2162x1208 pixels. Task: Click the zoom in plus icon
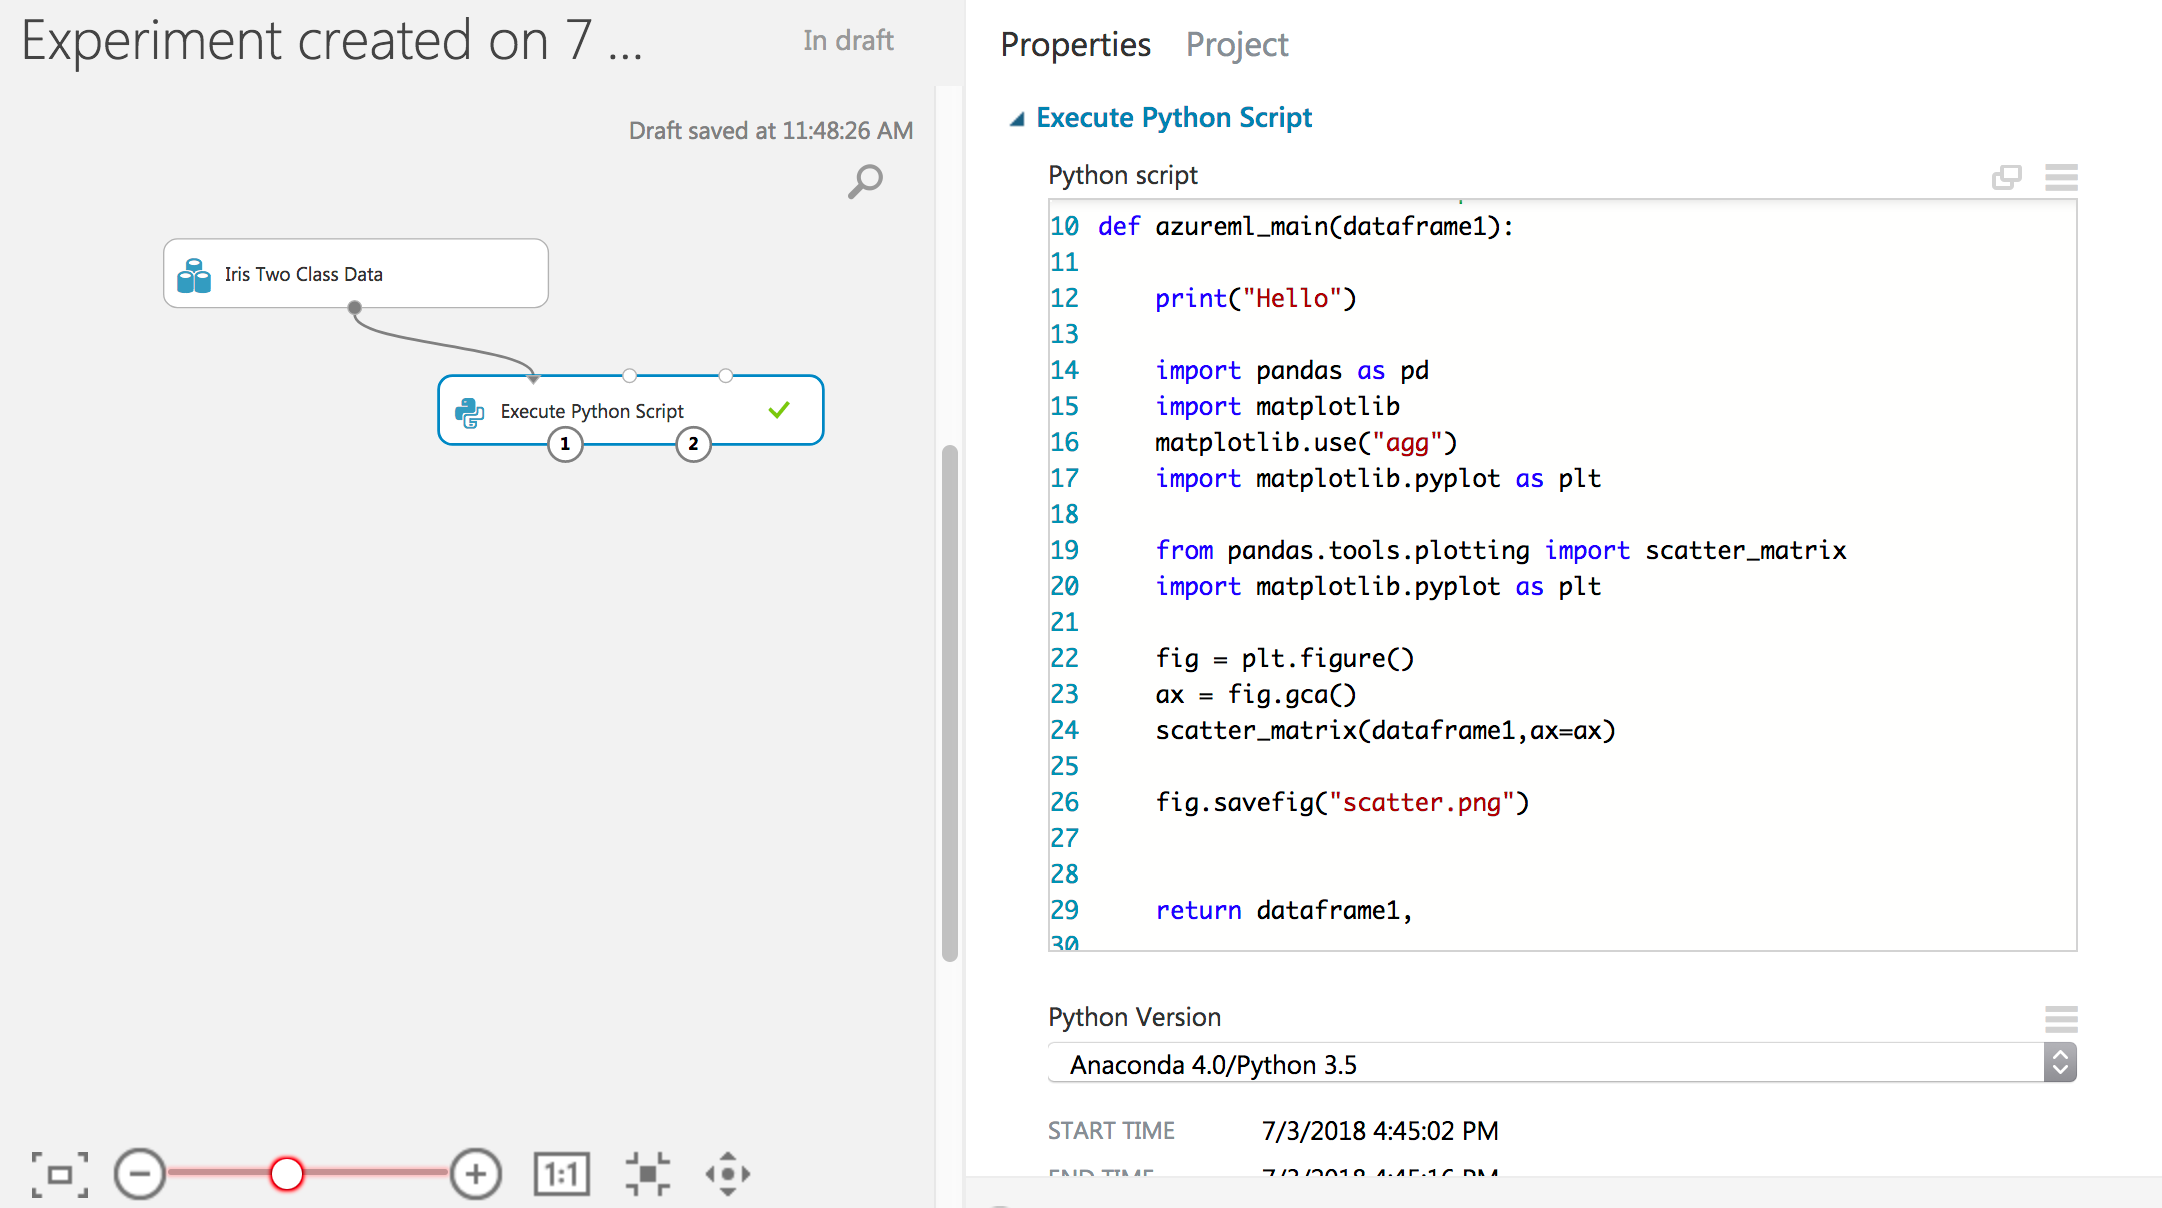pos(475,1174)
